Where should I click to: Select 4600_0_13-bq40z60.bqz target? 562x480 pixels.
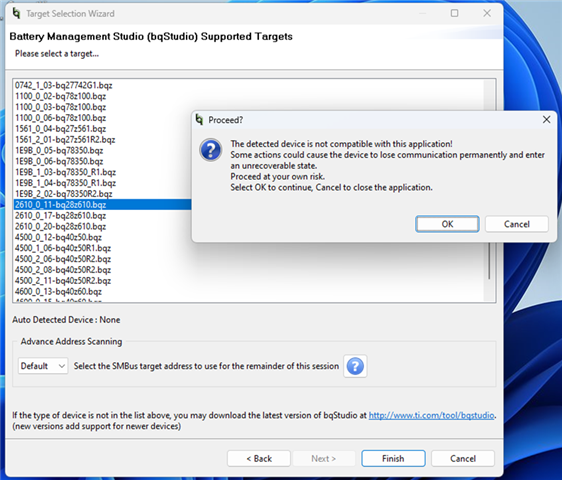coord(58,291)
